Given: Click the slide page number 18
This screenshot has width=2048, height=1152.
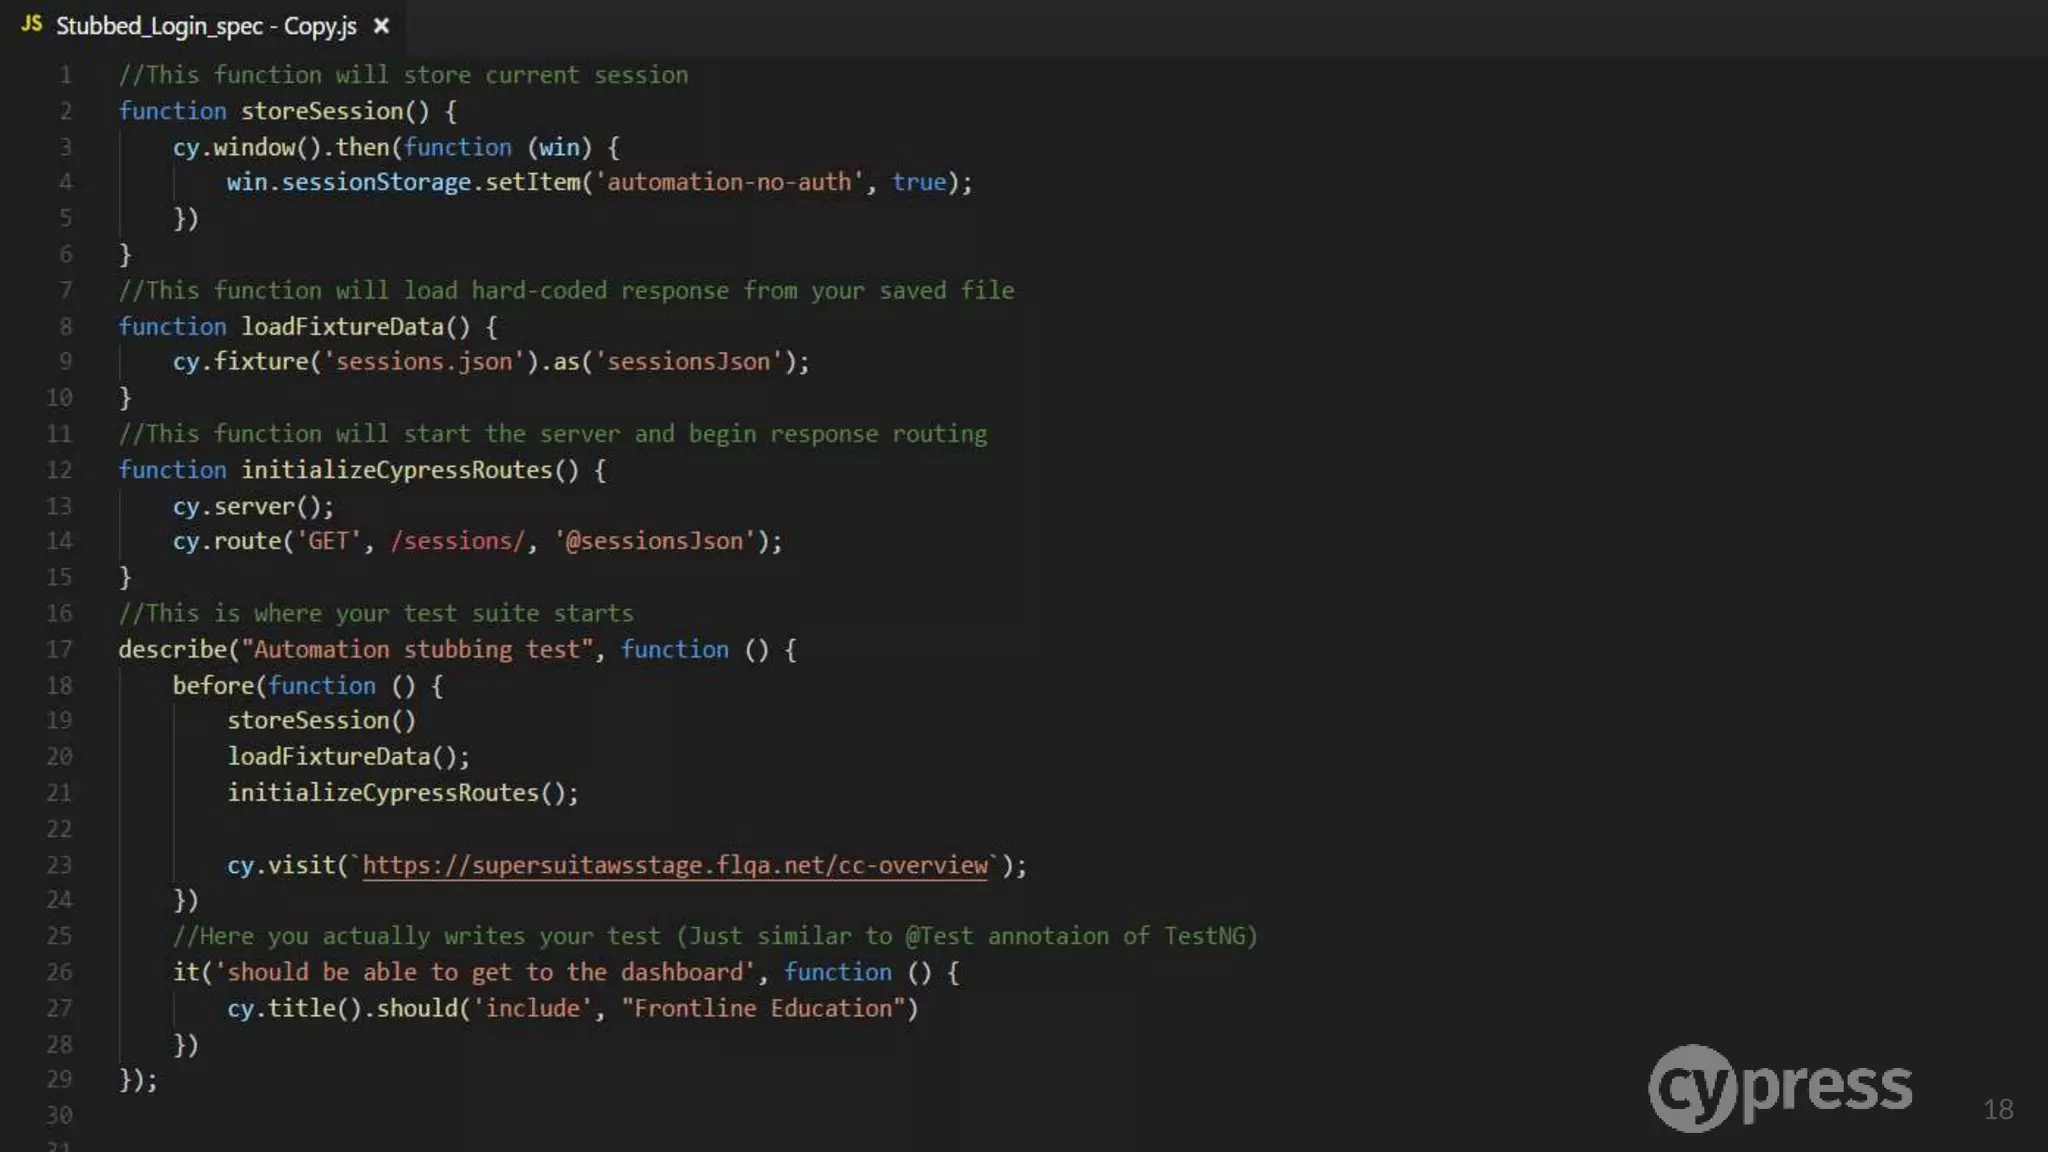Looking at the screenshot, I should (1997, 1109).
